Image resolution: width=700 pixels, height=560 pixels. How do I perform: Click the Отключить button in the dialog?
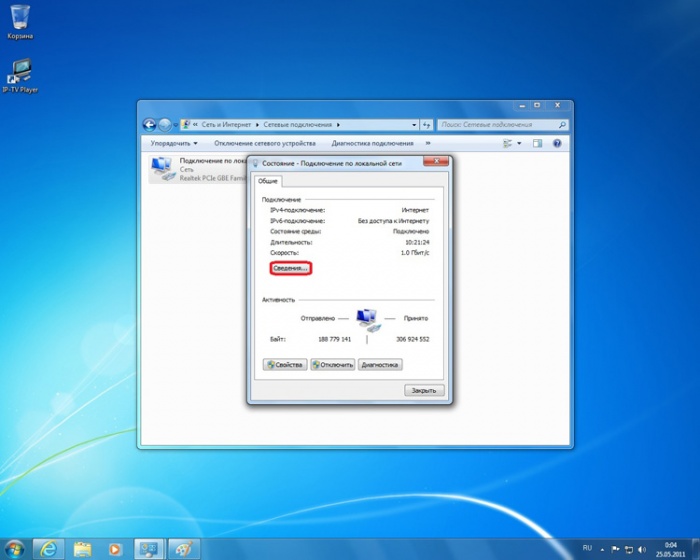(333, 365)
